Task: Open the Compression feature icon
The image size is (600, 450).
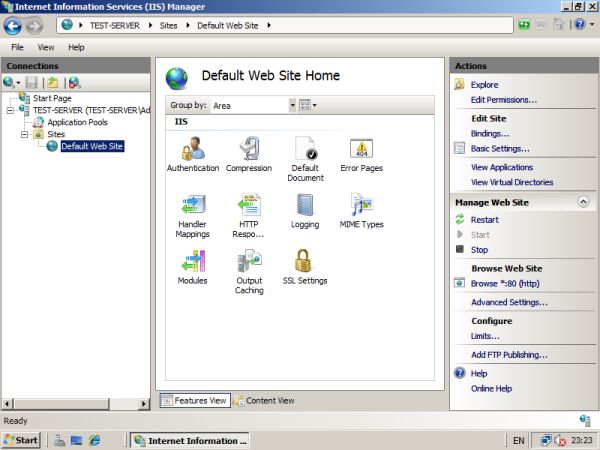Action: (x=249, y=155)
